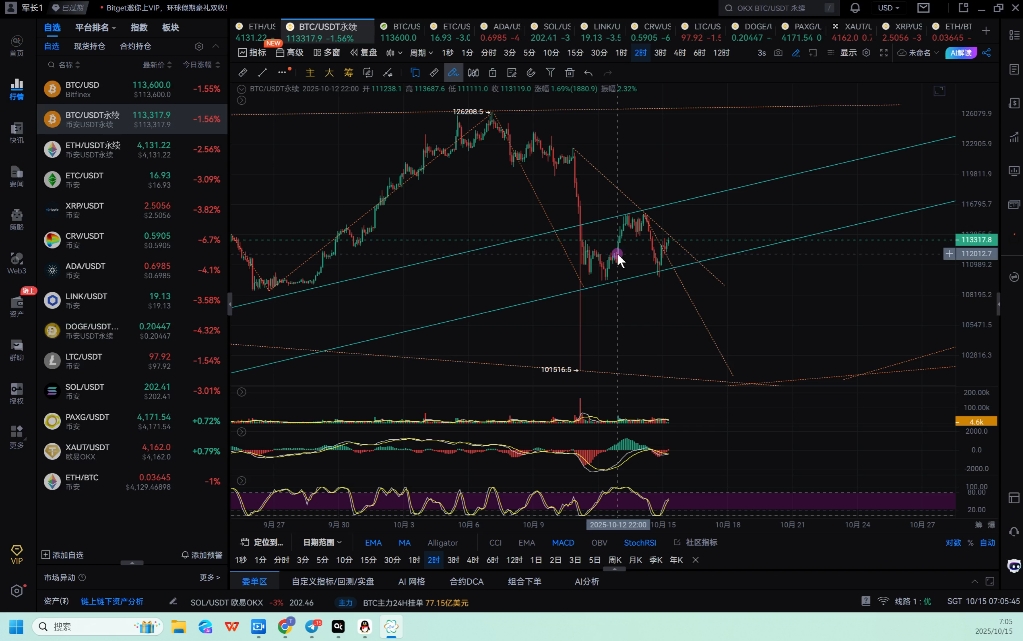Switch to the 现货持仓 tab
1023x641 pixels.
point(89,46)
